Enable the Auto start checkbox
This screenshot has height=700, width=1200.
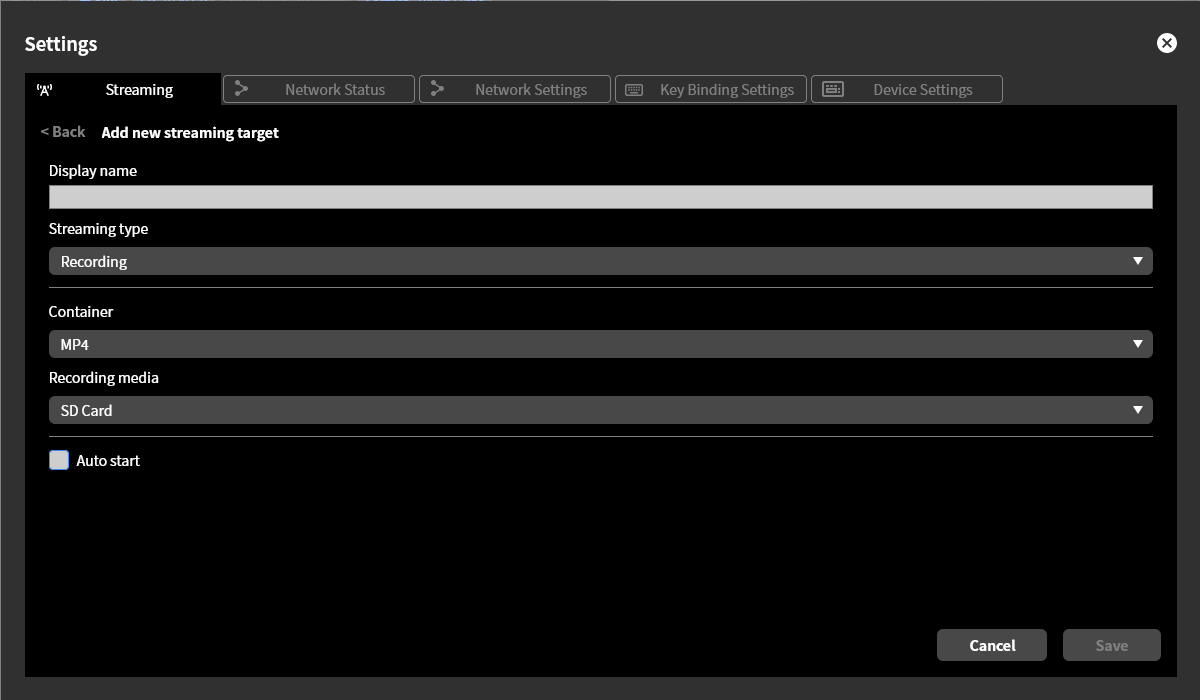(59, 460)
